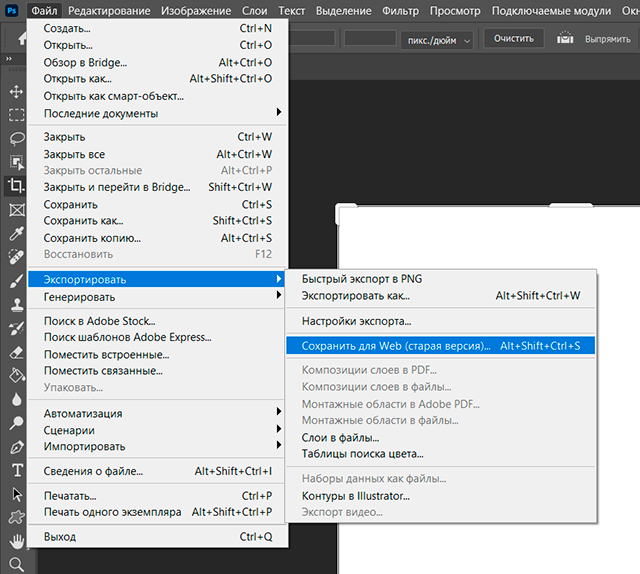The image size is (640, 574).
Task: Open the Редактирование menu
Action: click(x=109, y=11)
